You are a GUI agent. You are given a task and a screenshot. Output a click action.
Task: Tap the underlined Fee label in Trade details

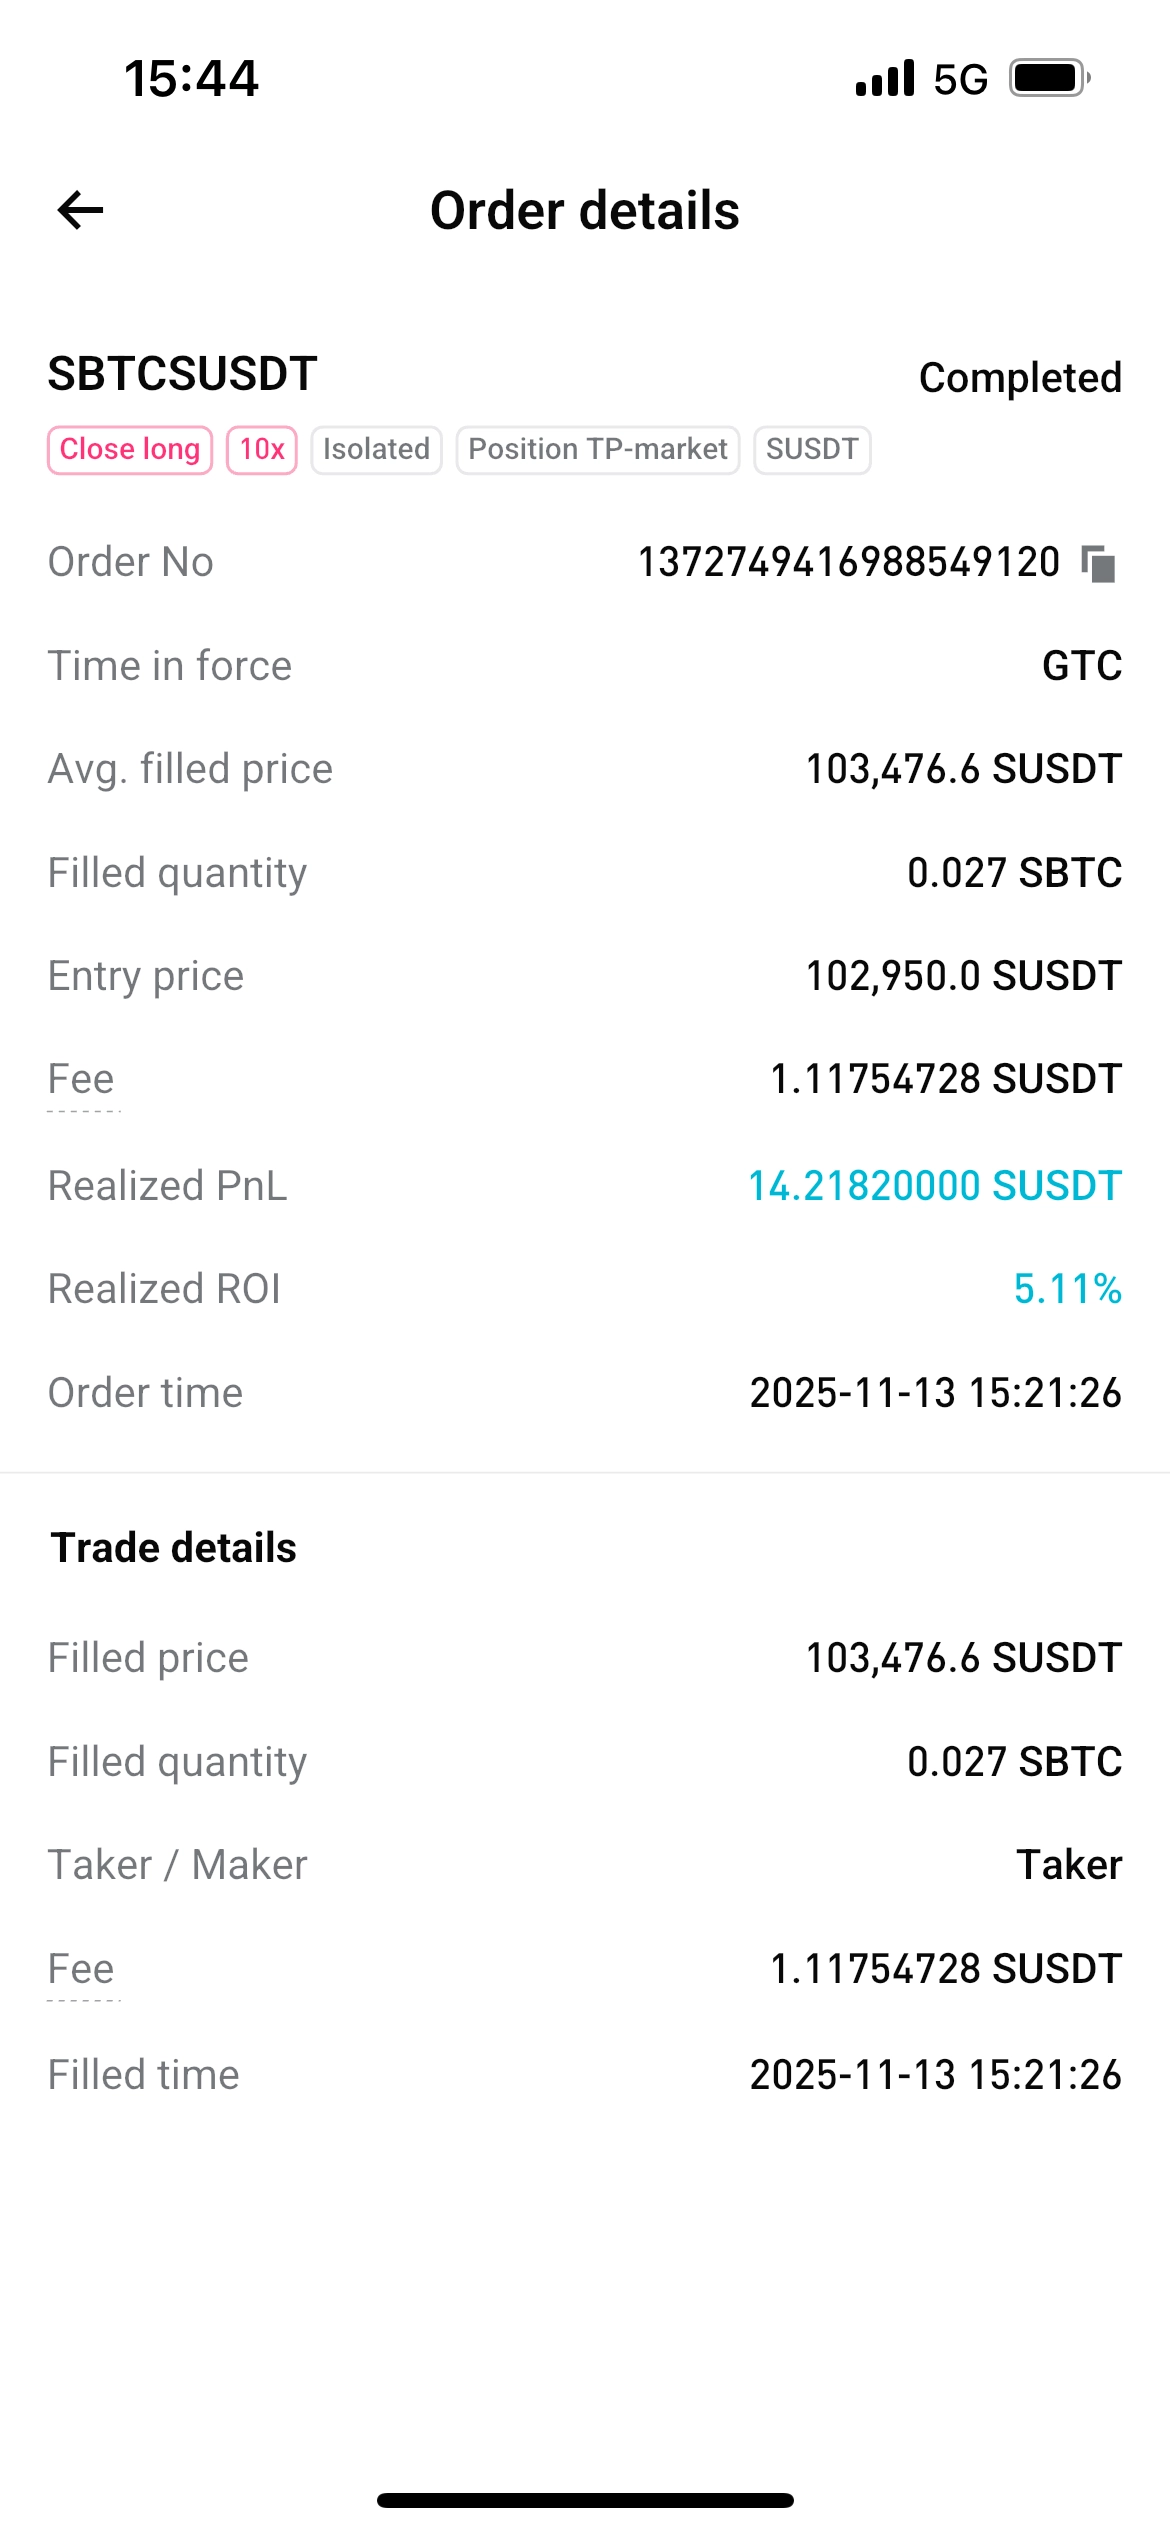tap(82, 1969)
